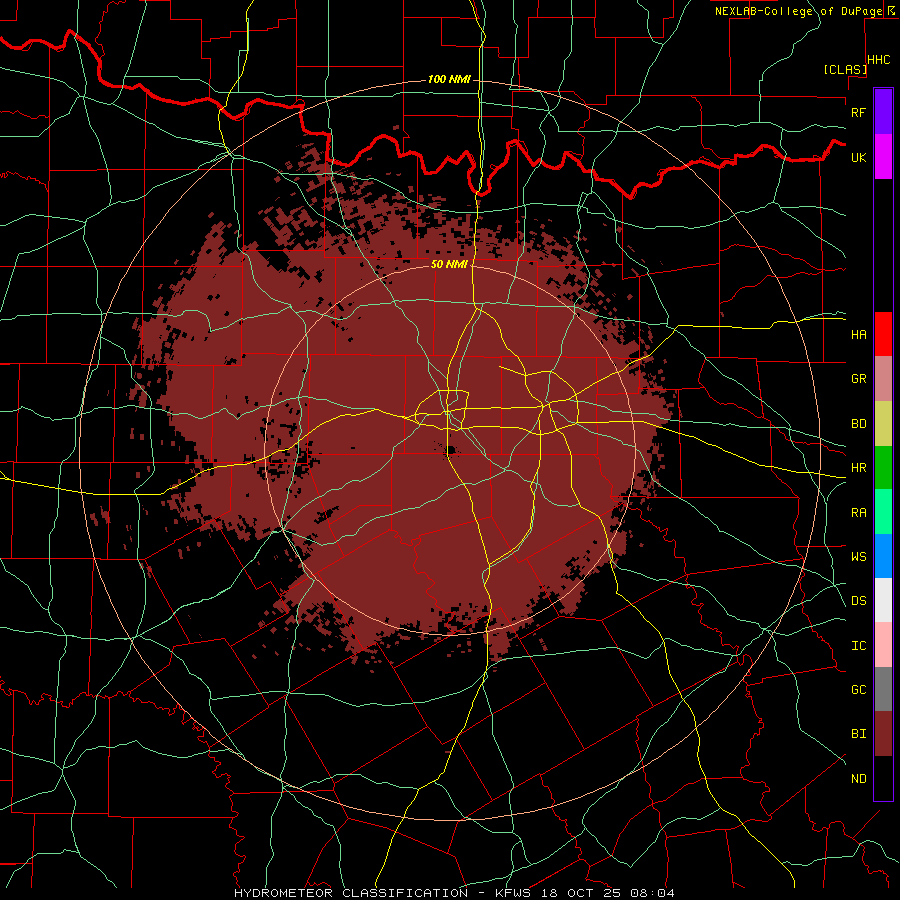Click the NEXLAB-College of DuPage text
This screenshot has width=900, height=900.
pos(798,11)
